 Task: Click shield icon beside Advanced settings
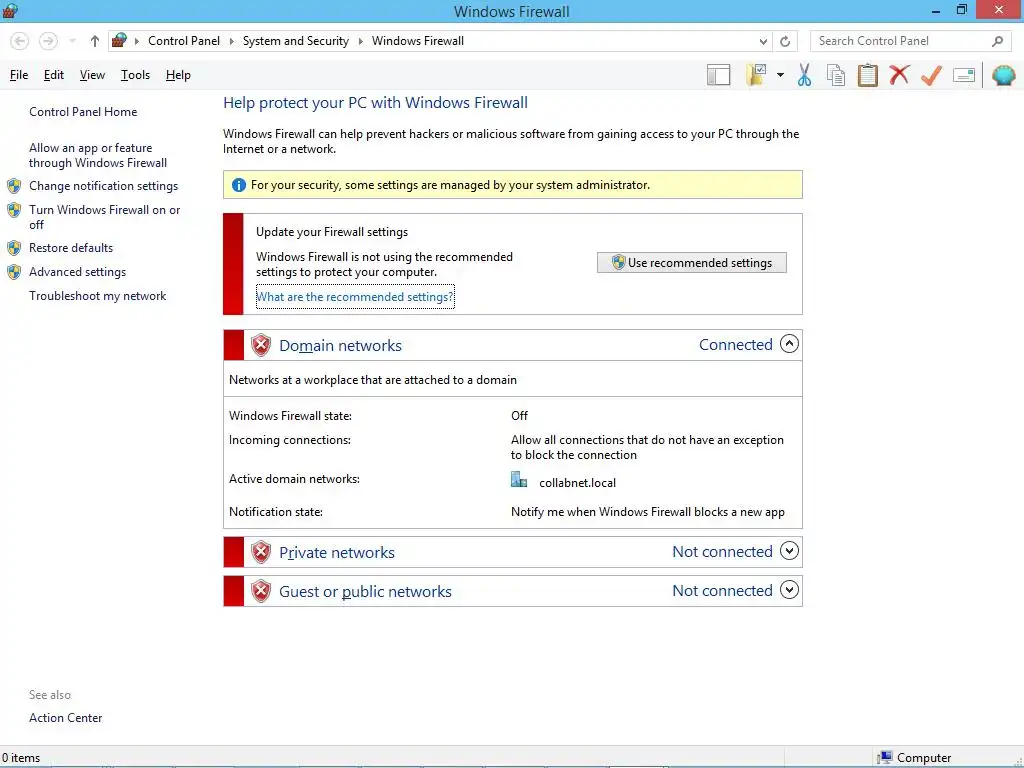coord(14,272)
